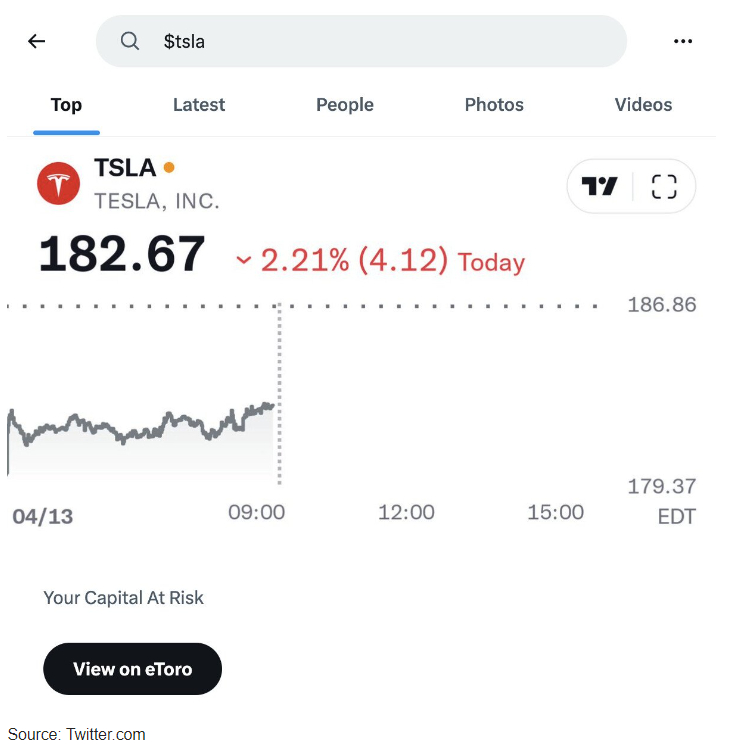731x748 pixels.
Task: Click the TSLA ticker name
Action: [x=125, y=168]
